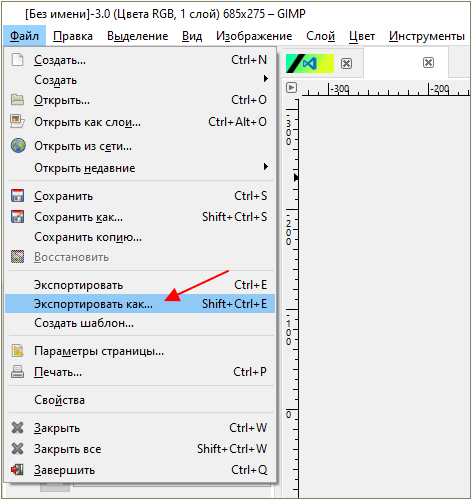Click the new document icon beside Создать...
This screenshot has height=500, width=472.
(x=17, y=60)
